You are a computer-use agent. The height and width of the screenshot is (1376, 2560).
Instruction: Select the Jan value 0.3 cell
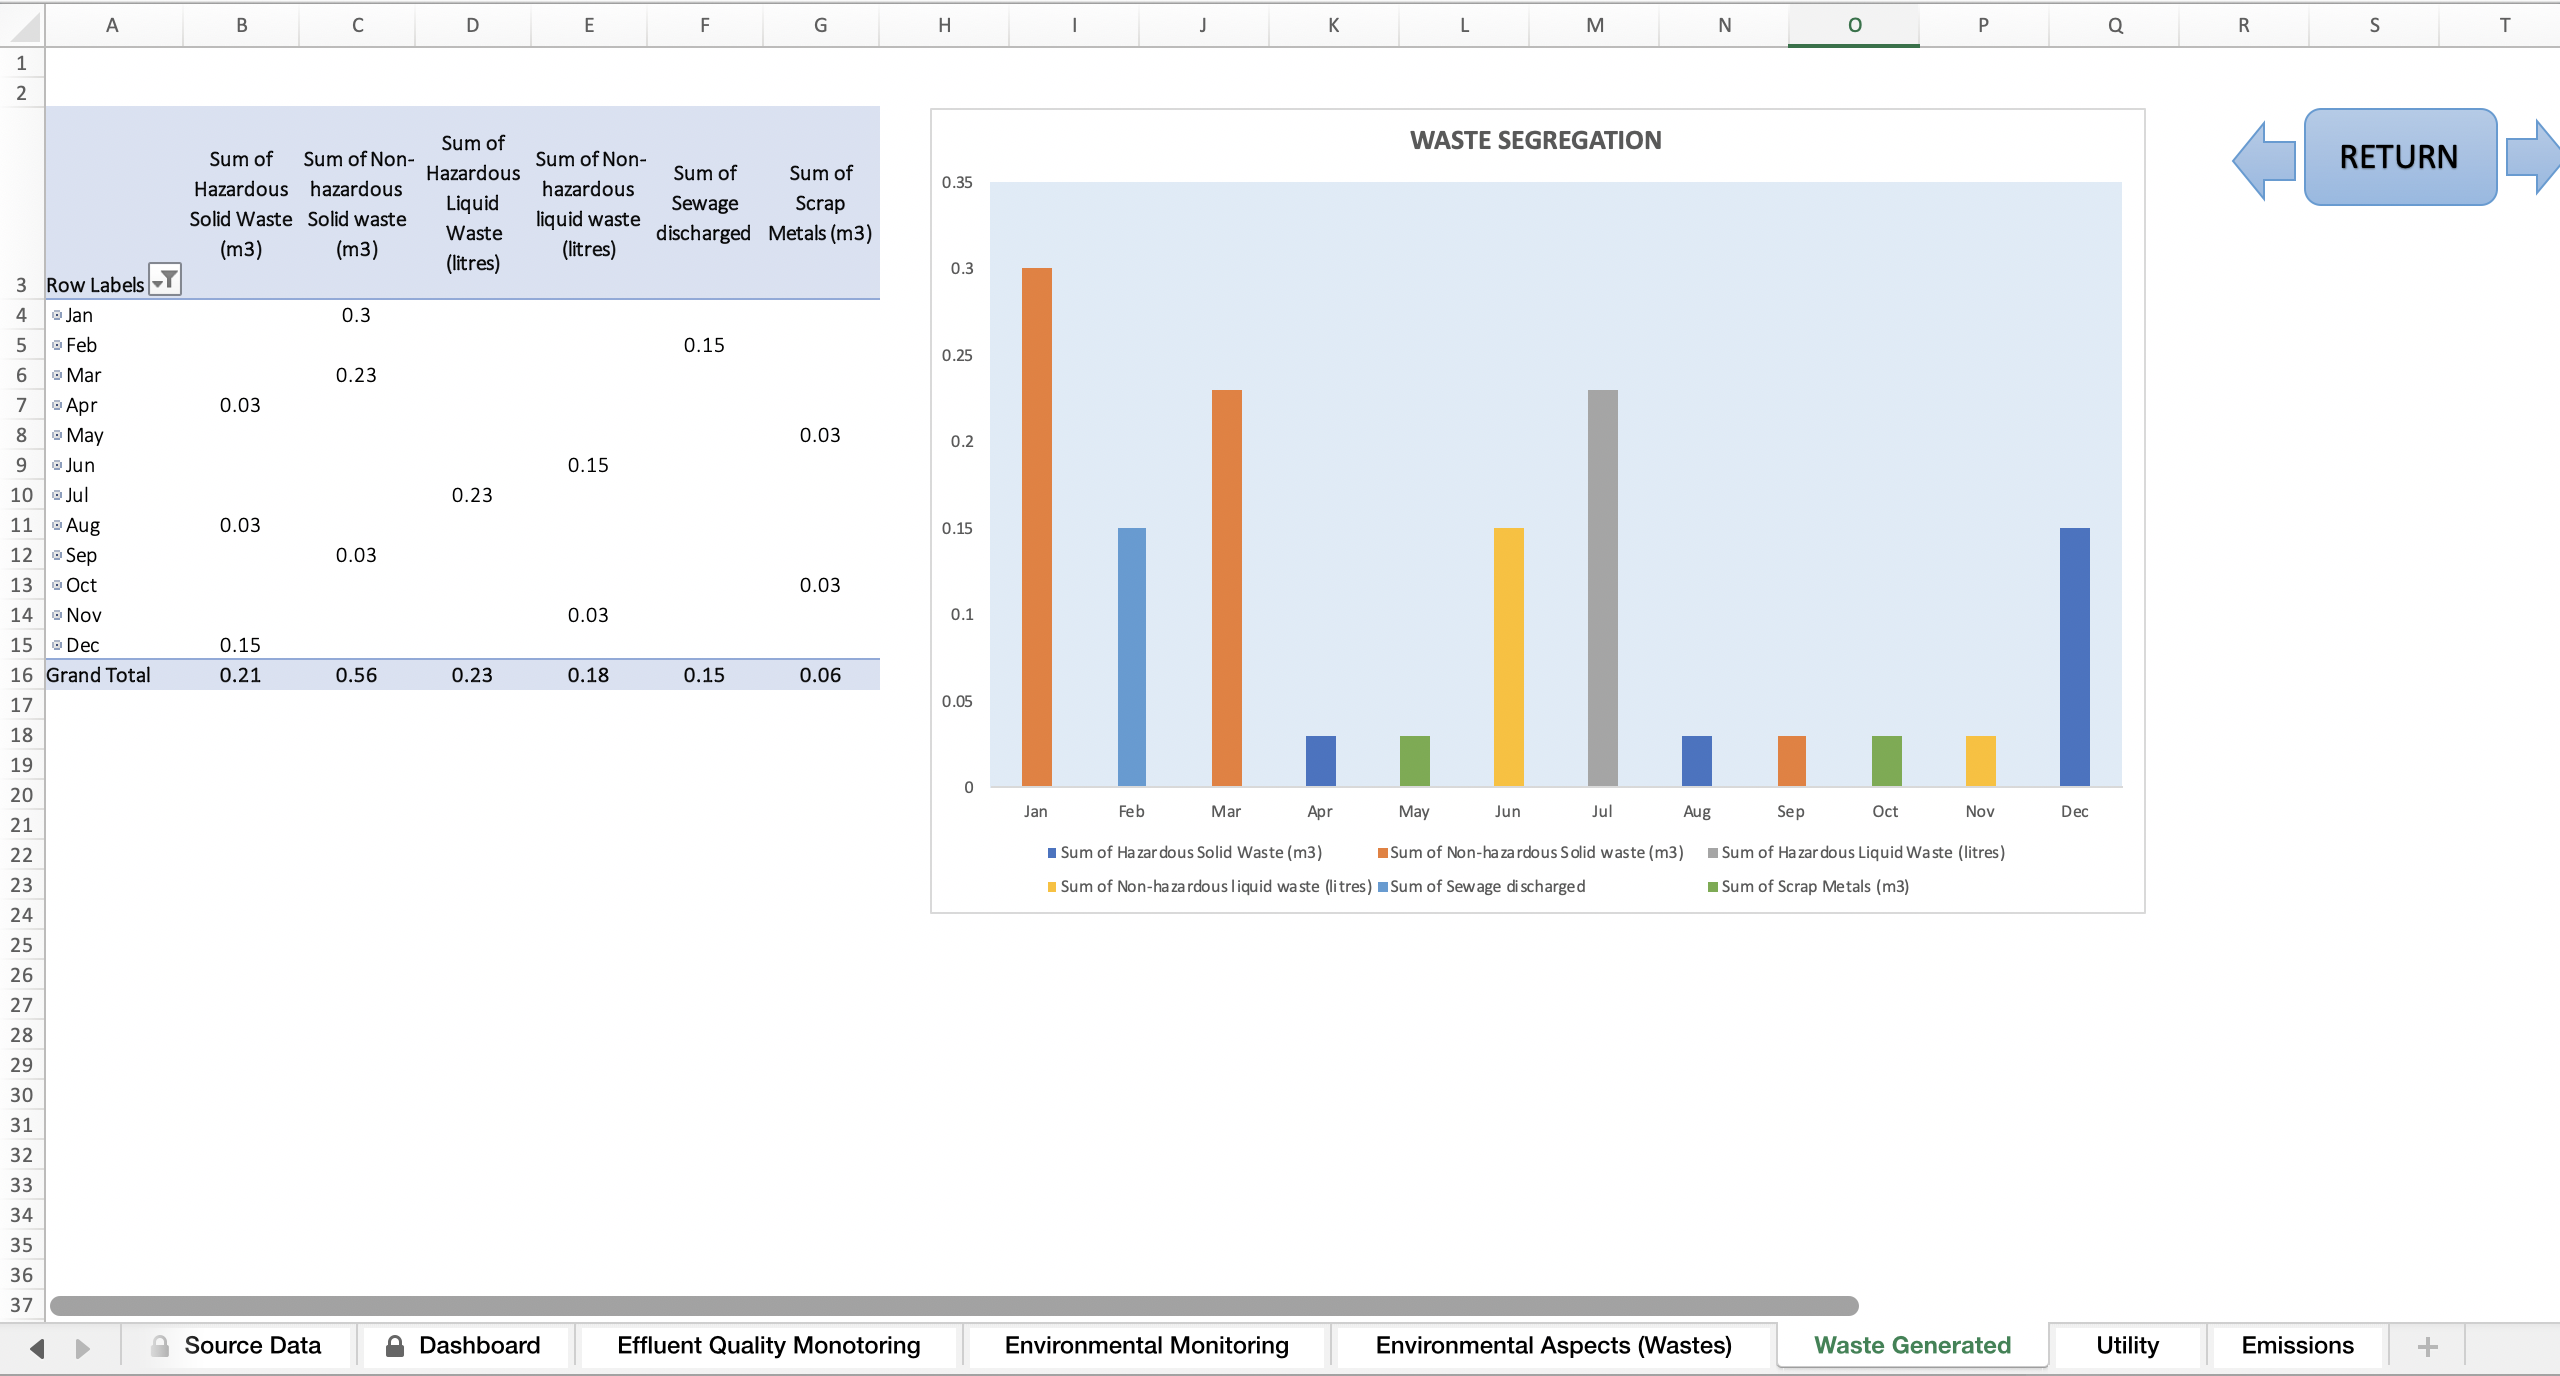pos(357,315)
